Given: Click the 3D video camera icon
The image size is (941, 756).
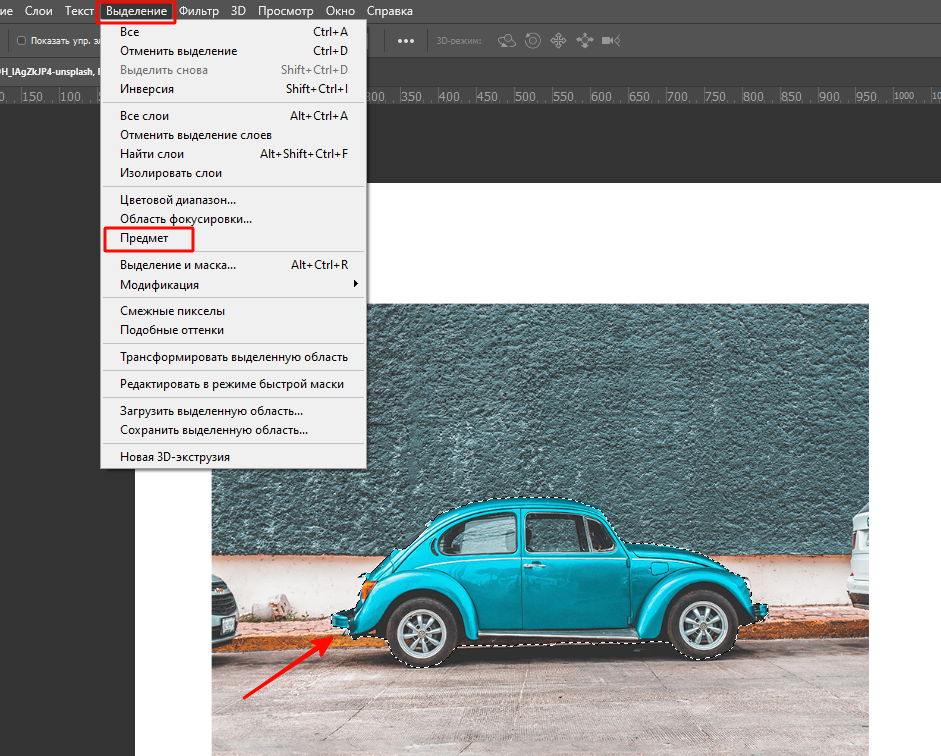Looking at the screenshot, I should tap(611, 41).
